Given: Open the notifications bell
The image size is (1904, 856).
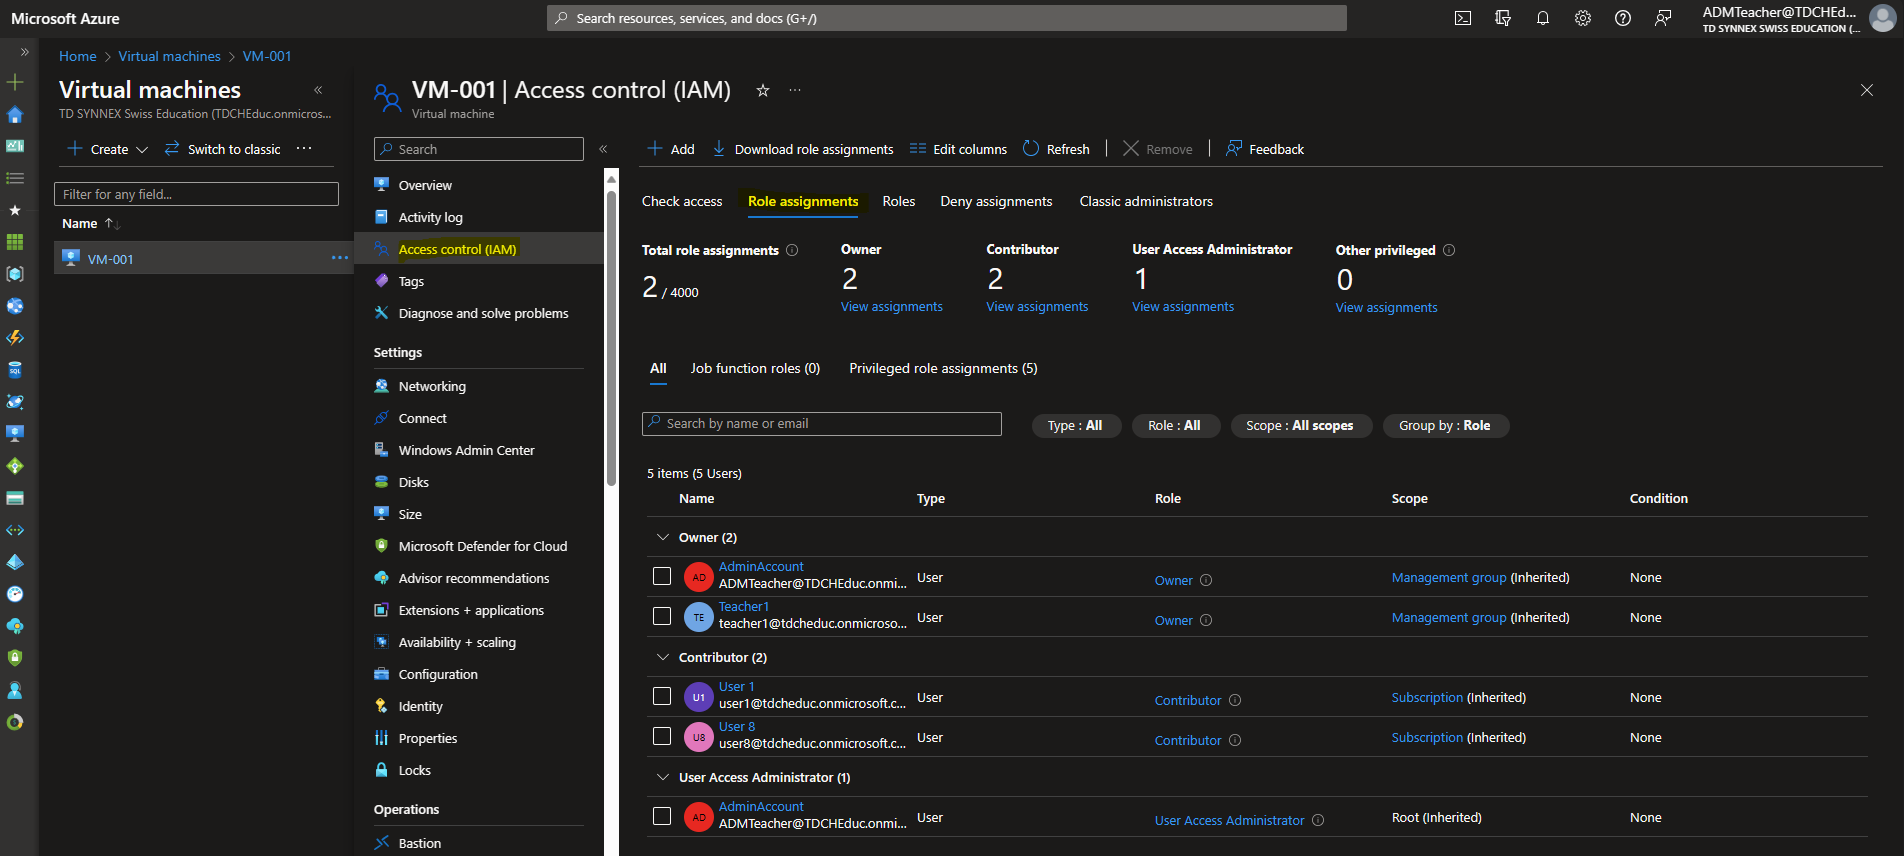Looking at the screenshot, I should pos(1543,18).
